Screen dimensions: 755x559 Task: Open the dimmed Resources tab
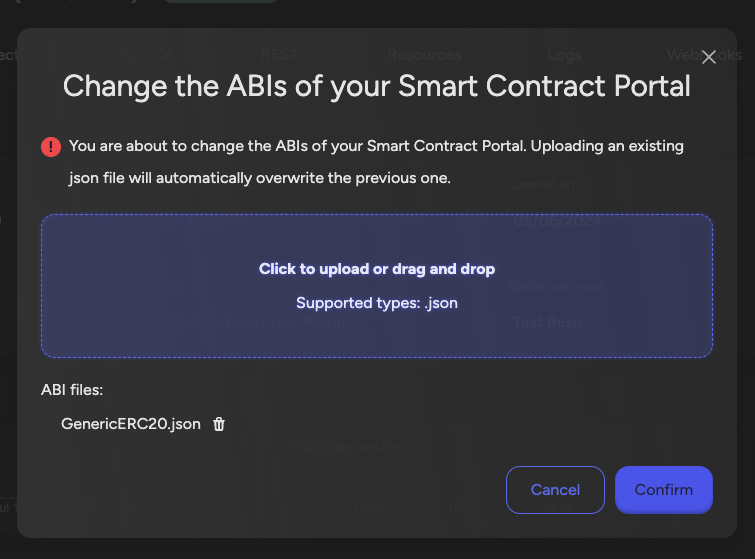click(x=424, y=55)
